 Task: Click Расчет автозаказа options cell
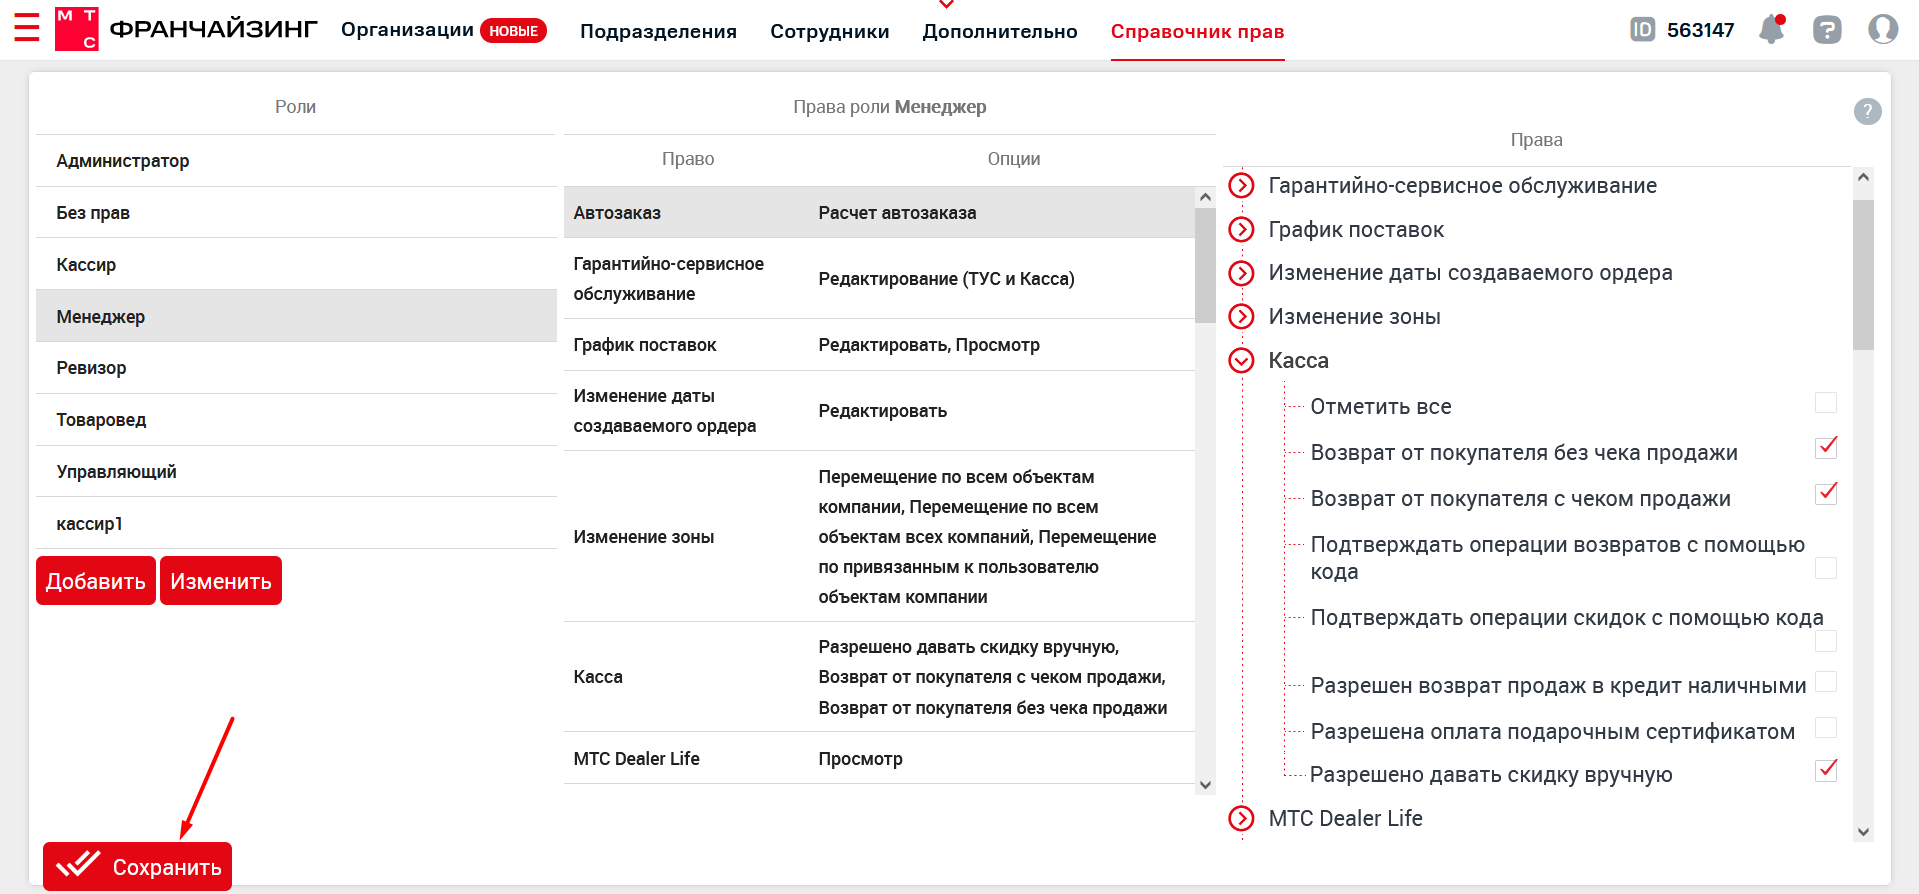pos(897,213)
